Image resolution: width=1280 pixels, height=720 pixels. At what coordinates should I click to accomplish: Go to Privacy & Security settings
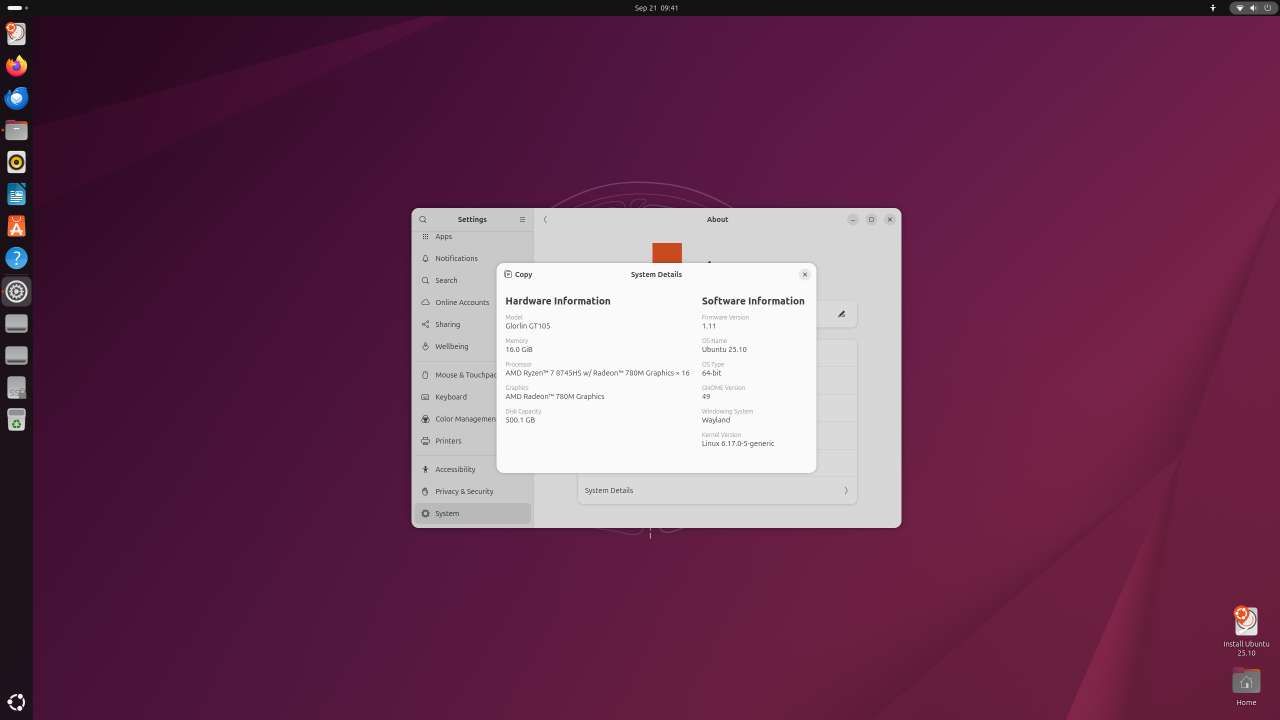pos(473,491)
